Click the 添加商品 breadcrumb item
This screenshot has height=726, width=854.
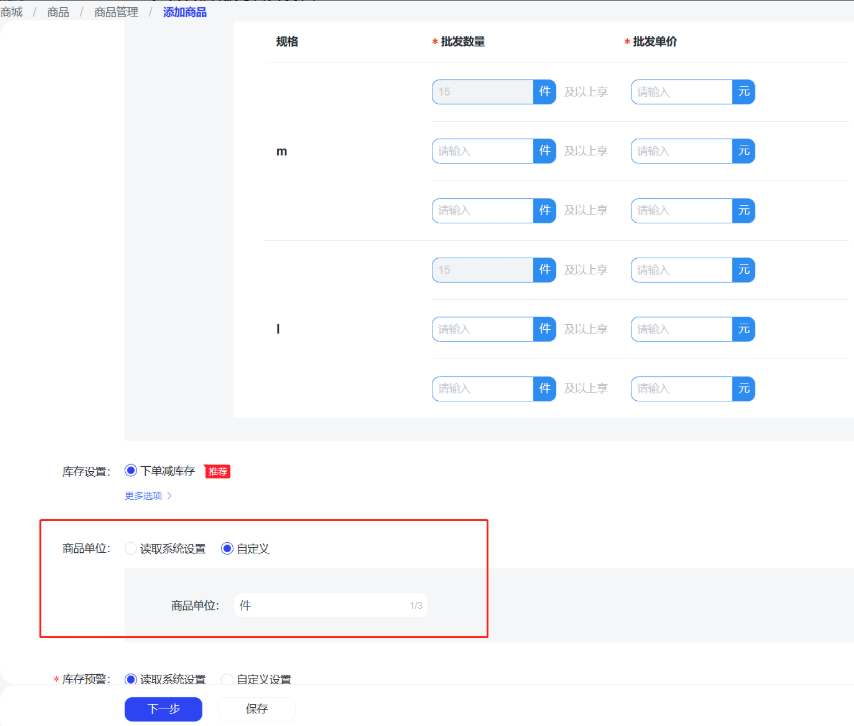click(185, 12)
